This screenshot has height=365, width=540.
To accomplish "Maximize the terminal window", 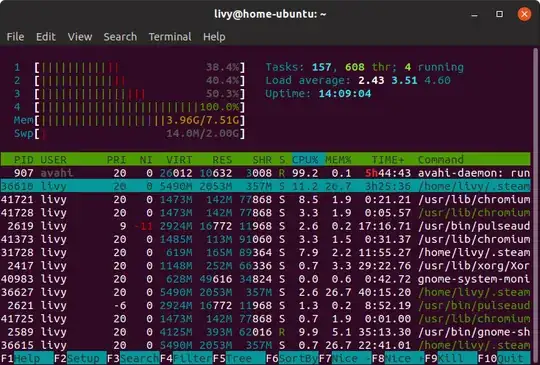I will click(x=499, y=14).
